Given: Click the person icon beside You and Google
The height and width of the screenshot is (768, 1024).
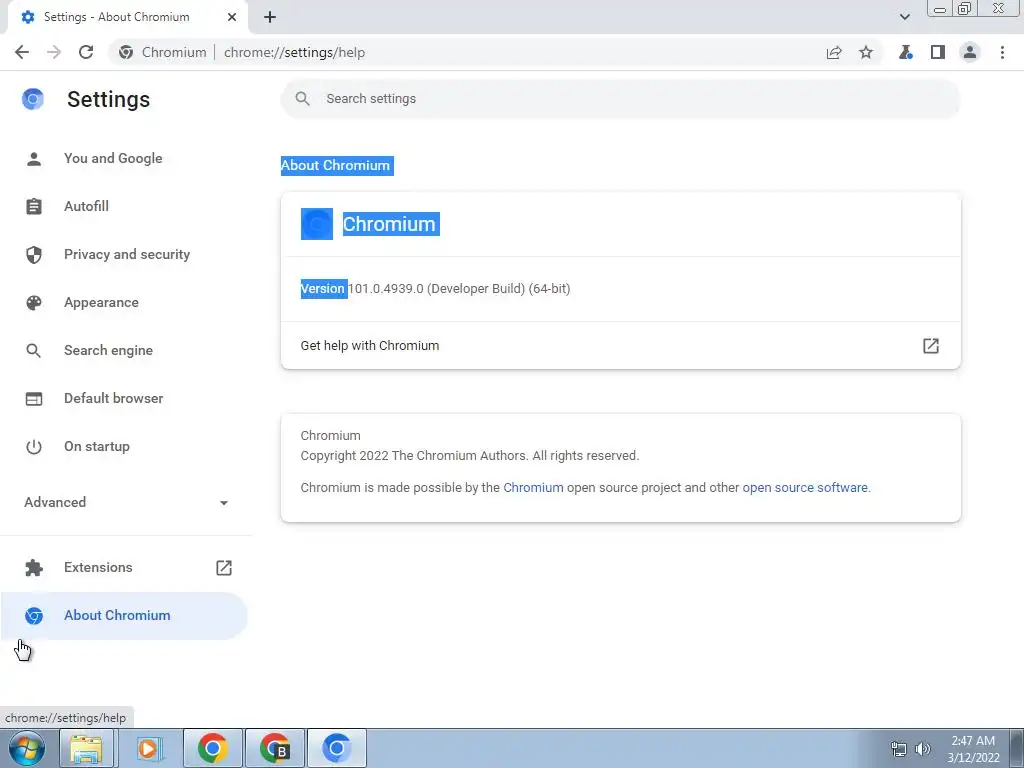Looking at the screenshot, I should coord(33,159).
